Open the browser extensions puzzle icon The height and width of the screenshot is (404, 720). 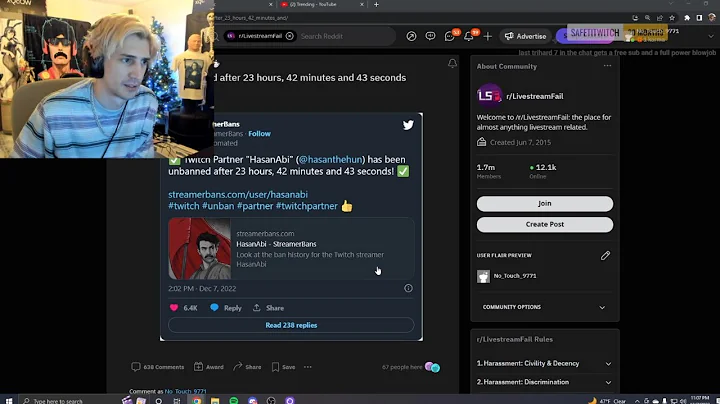click(687, 18)
